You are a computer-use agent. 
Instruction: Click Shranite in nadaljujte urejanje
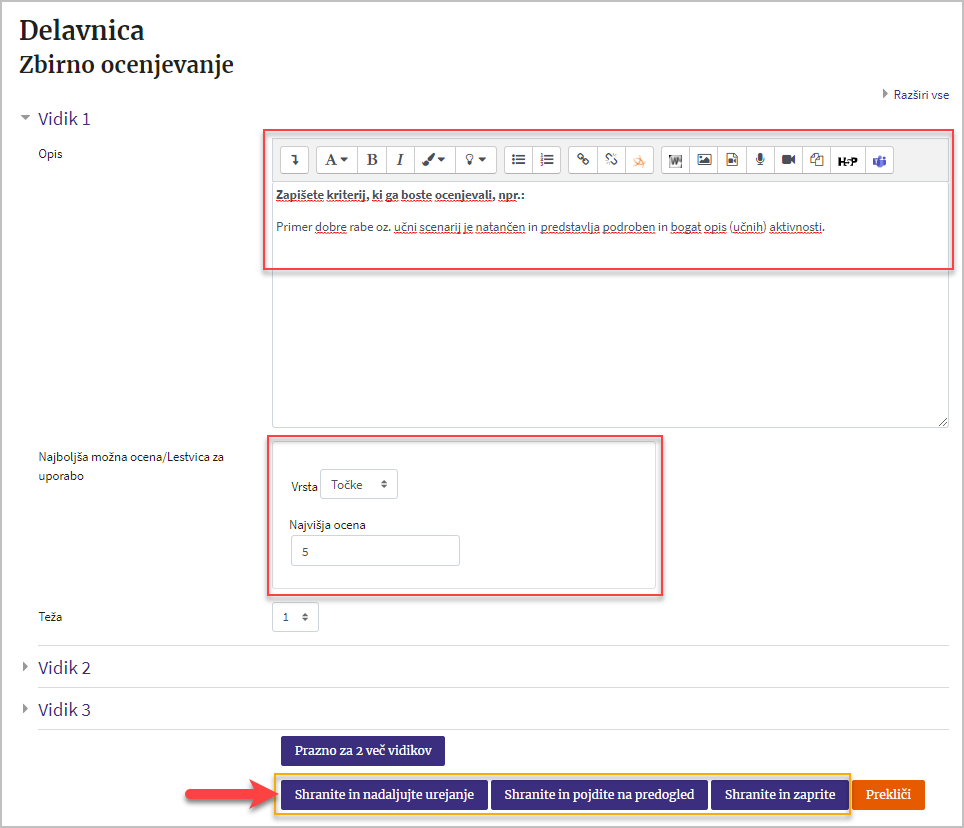pos(384,795)
